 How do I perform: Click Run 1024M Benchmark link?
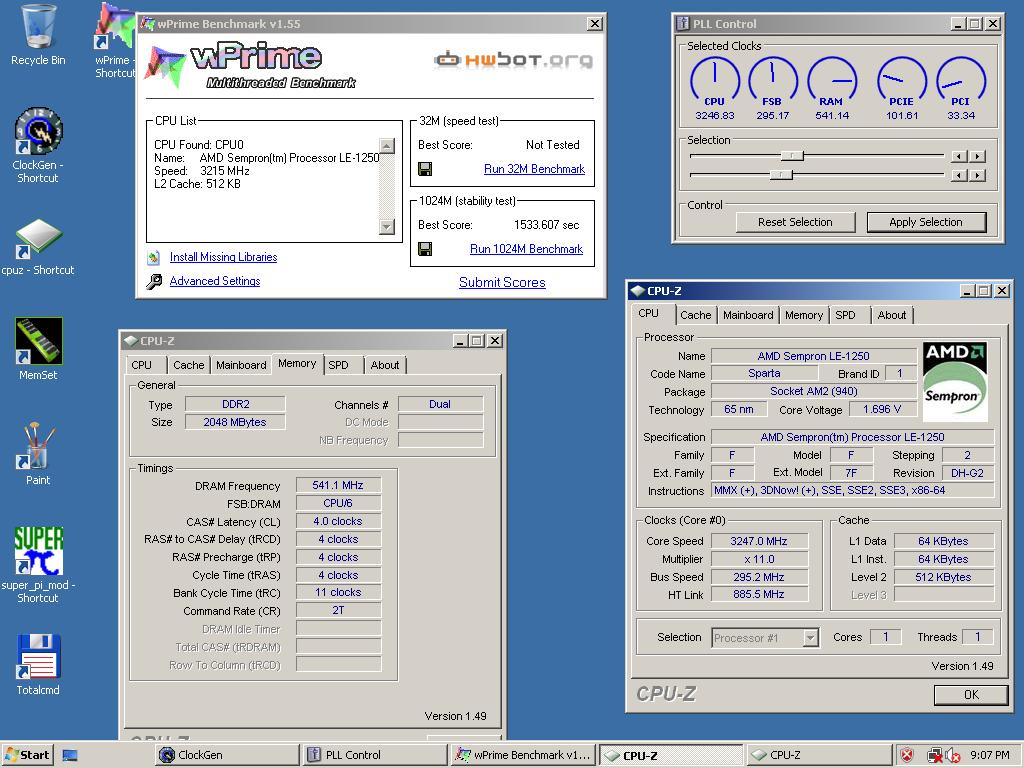point(526,249)
